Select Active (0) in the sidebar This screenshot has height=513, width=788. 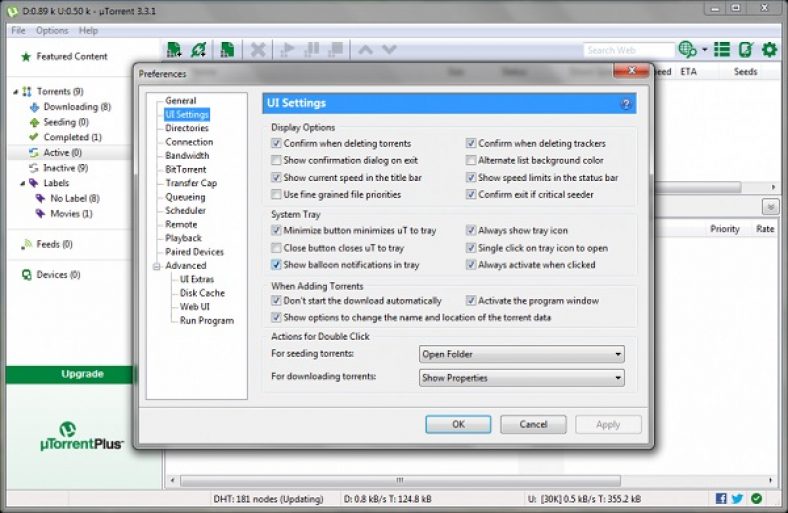[62, 152]
